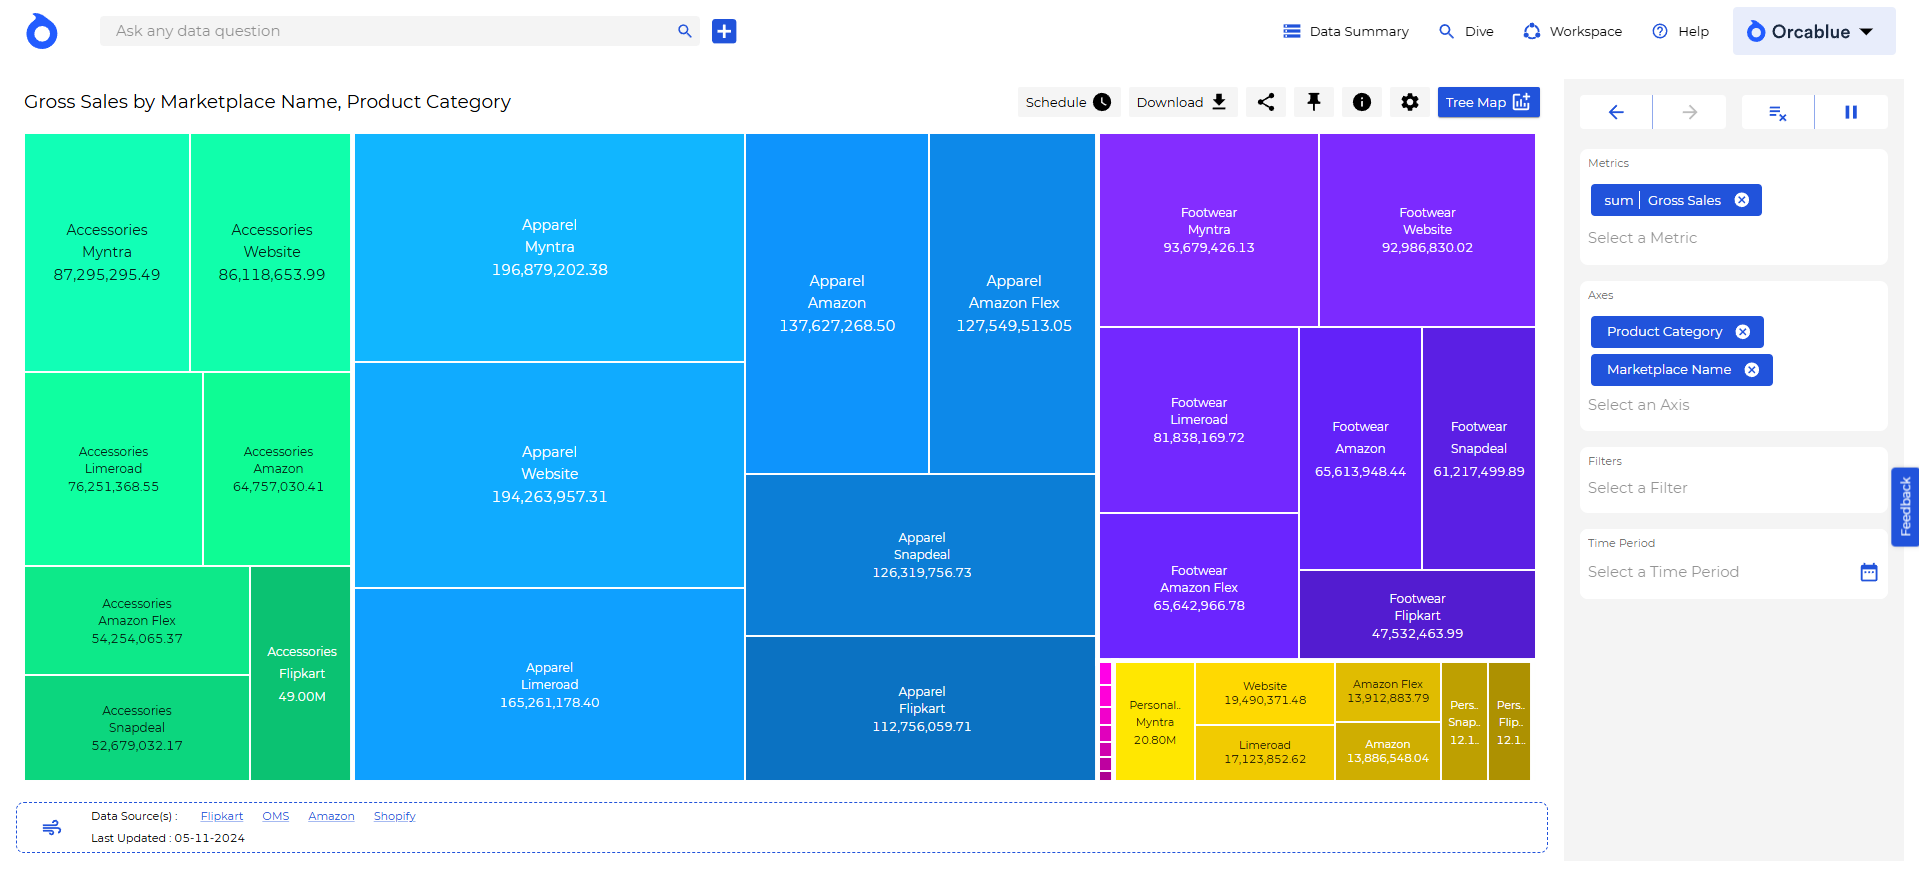
Task: Open the Workspace menu
Action: [x=1573, y=31]
